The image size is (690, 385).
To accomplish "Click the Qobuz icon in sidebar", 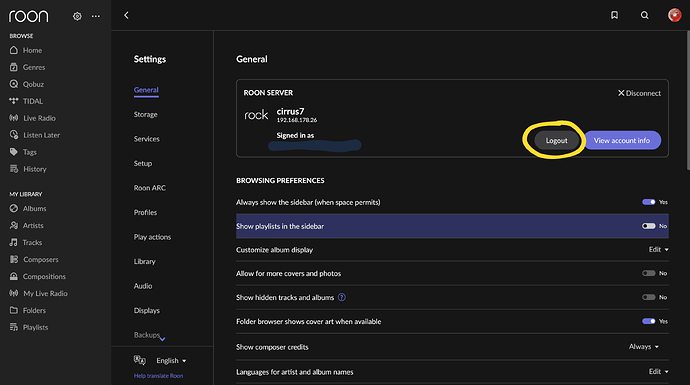I will pos(14,84).
